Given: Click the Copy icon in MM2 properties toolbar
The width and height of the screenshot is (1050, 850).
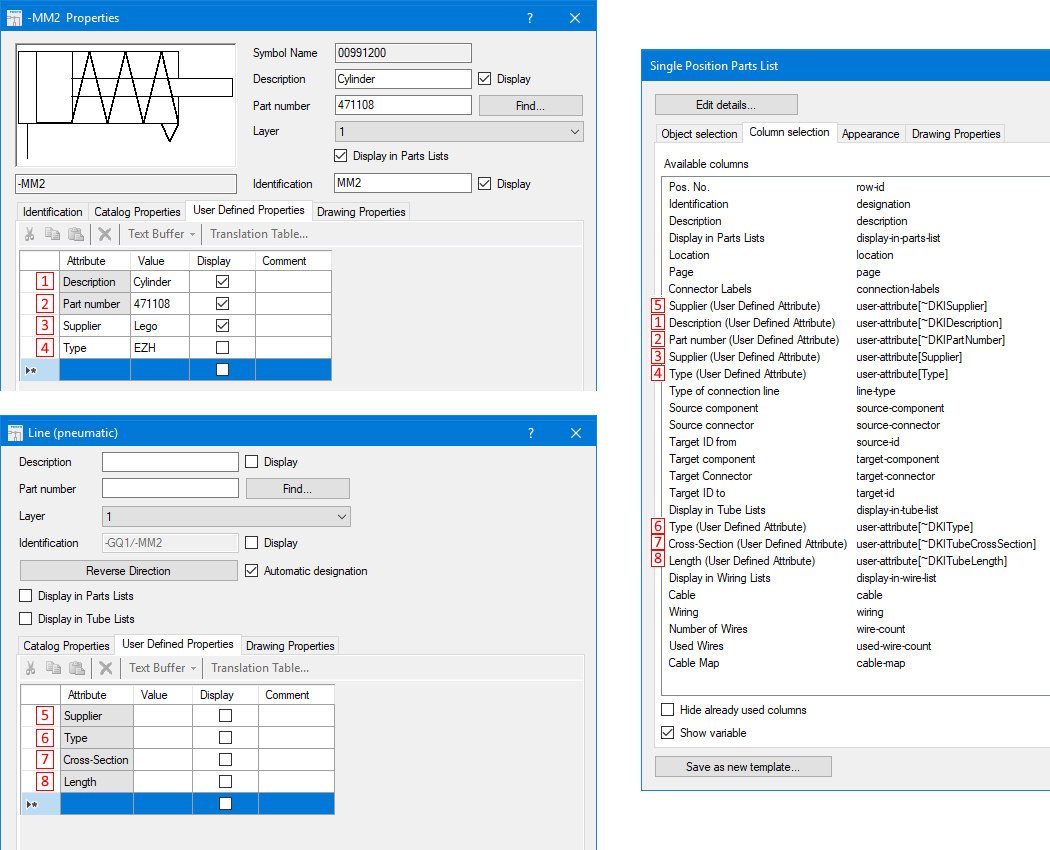Looking at the screenshot, I should (52, 233).
